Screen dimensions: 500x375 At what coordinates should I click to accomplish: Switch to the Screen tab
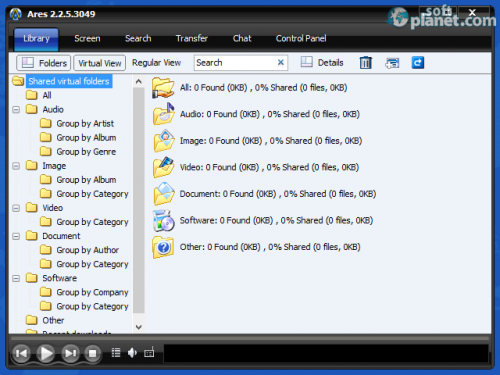87,39
